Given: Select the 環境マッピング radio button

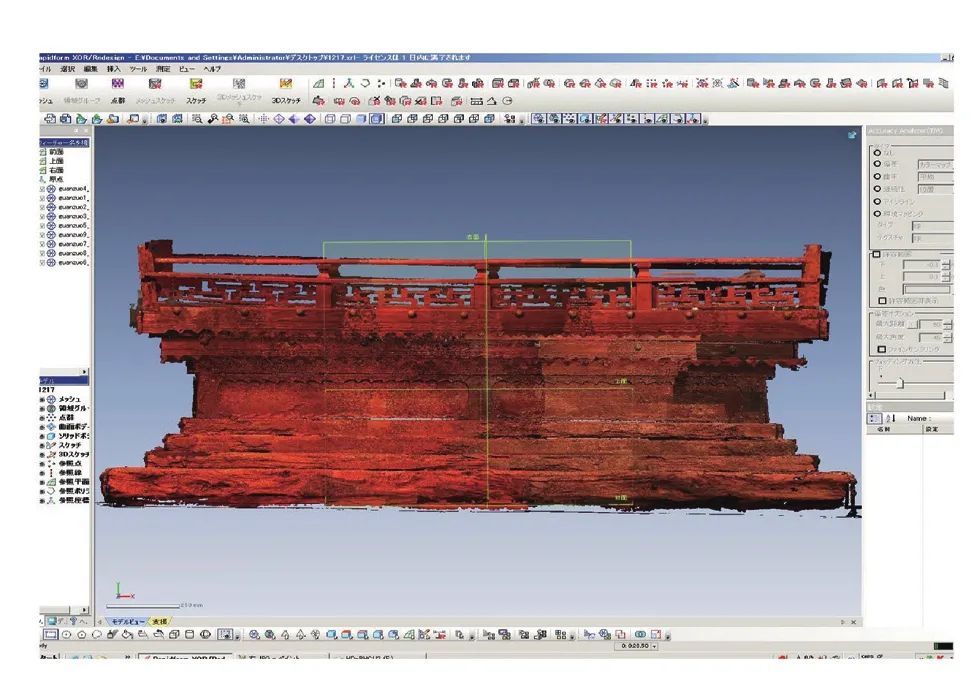Looking at the screenshot, I should point(877,213).
